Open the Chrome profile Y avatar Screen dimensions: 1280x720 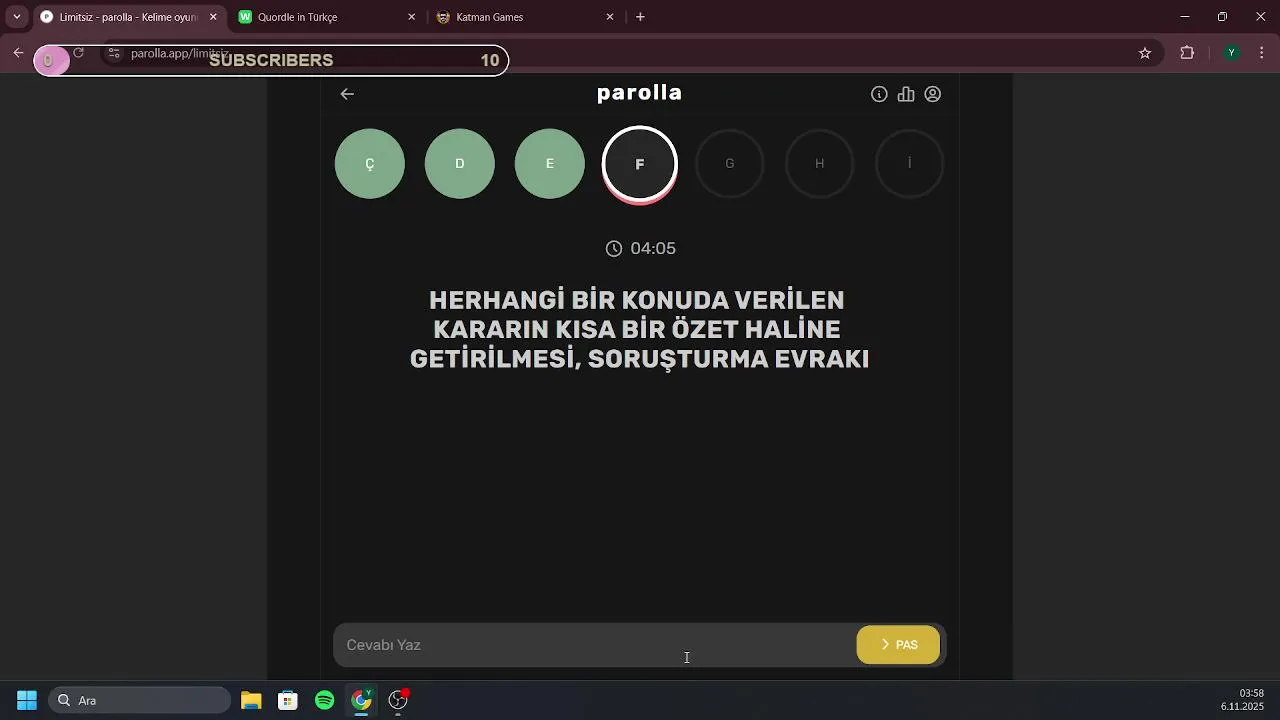(x=1232, y=53)
